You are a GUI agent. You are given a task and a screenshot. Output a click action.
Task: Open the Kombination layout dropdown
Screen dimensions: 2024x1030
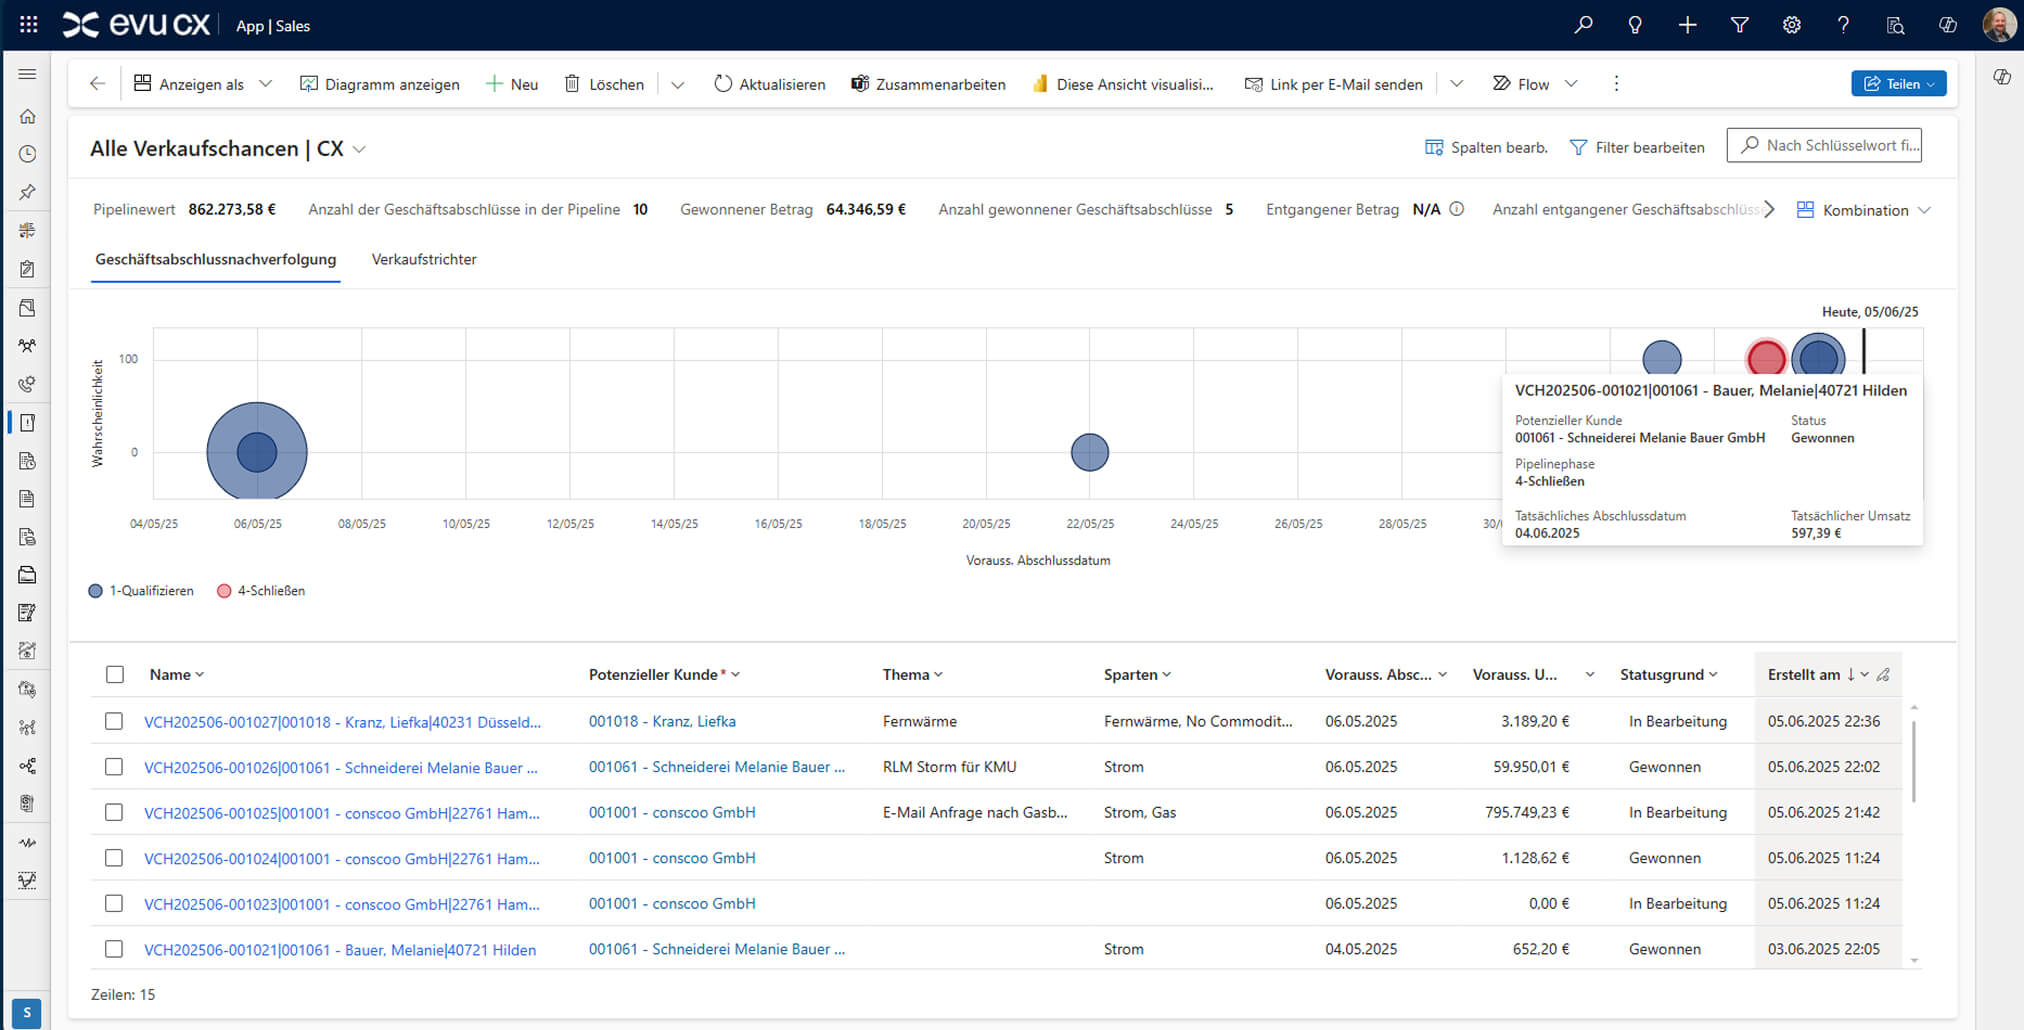(x=1864, y=210)
